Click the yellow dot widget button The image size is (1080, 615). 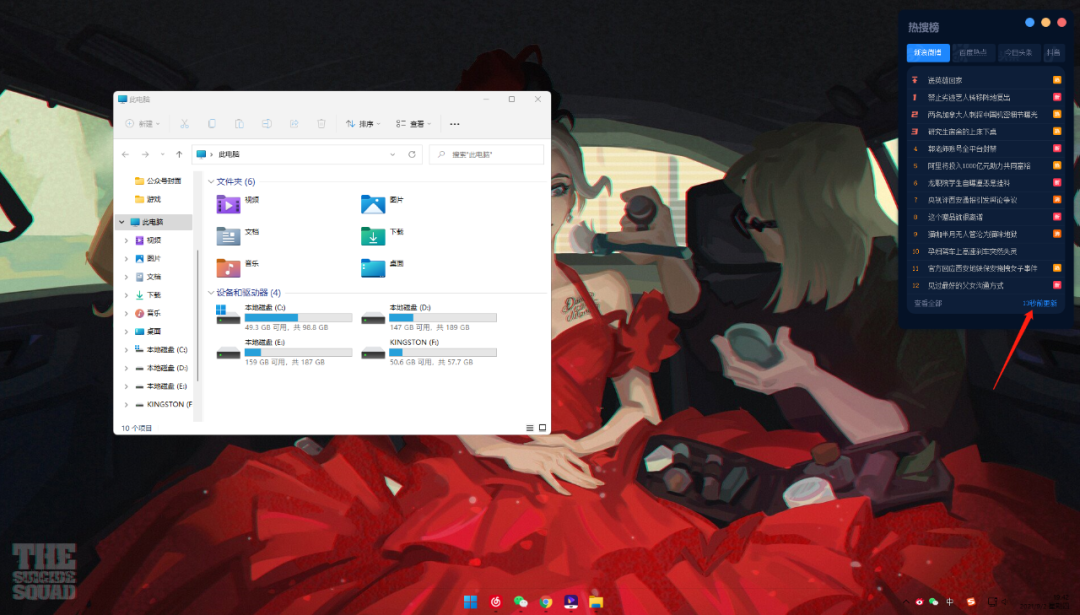pos(1046,23)
